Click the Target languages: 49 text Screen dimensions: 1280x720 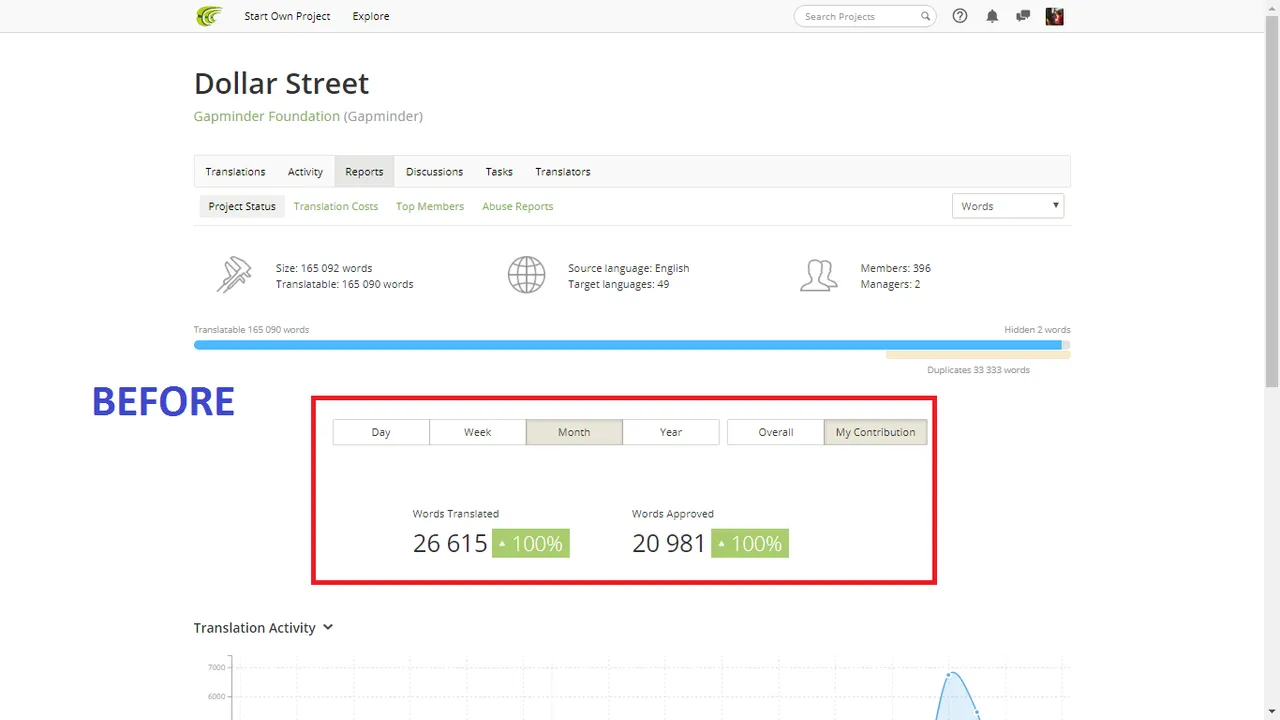(x=619, y=284)
